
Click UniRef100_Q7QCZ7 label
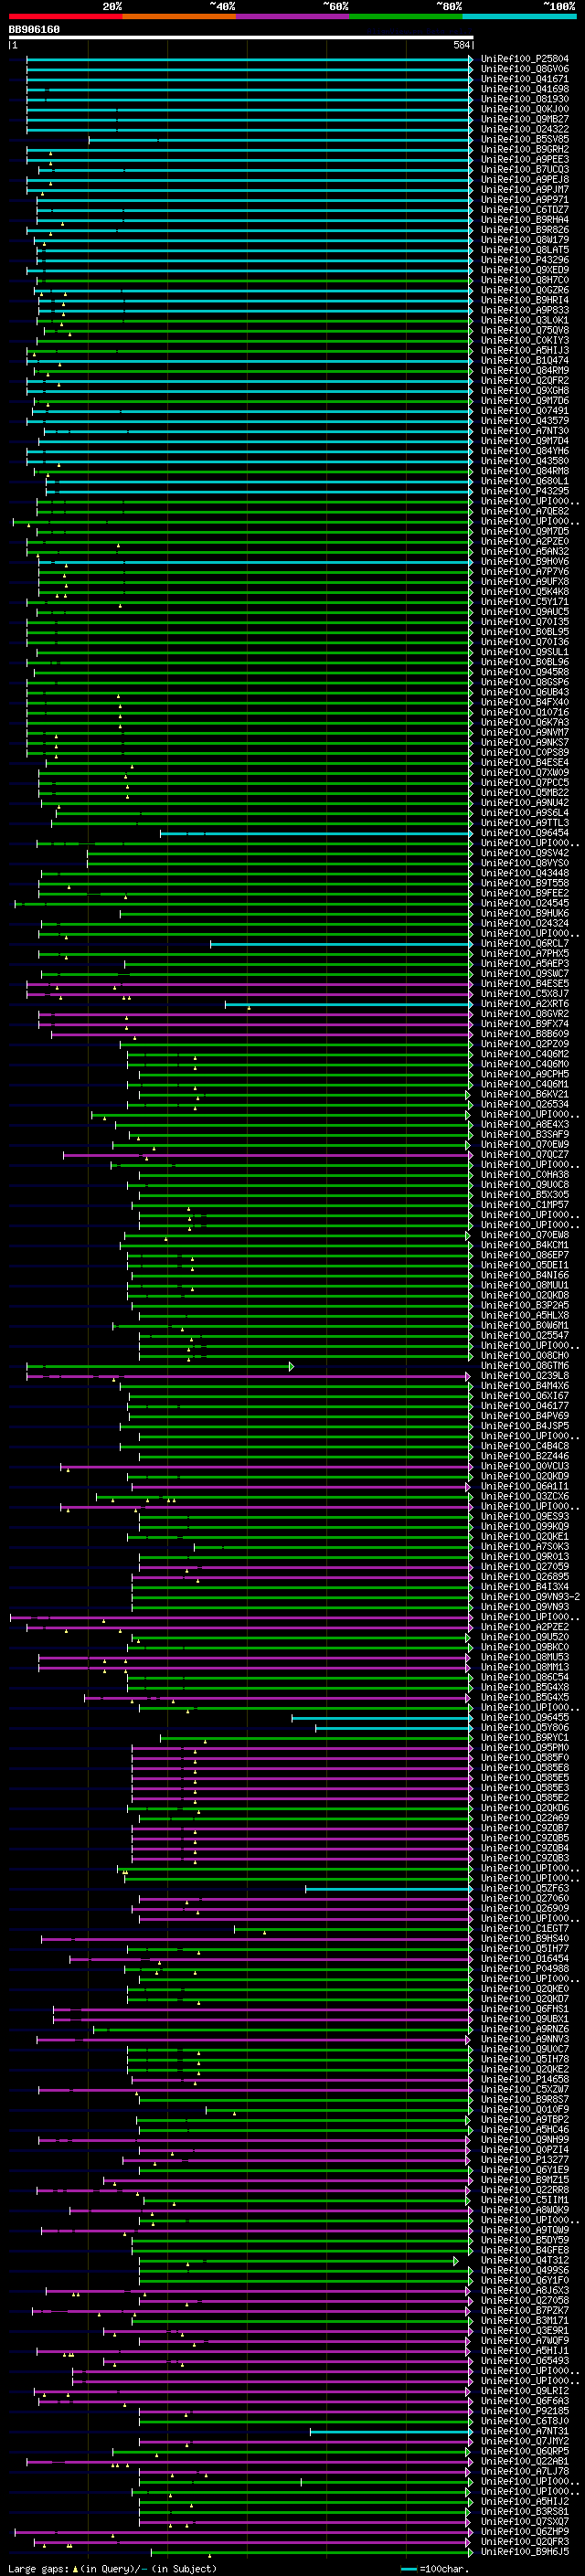[525, 1154]
